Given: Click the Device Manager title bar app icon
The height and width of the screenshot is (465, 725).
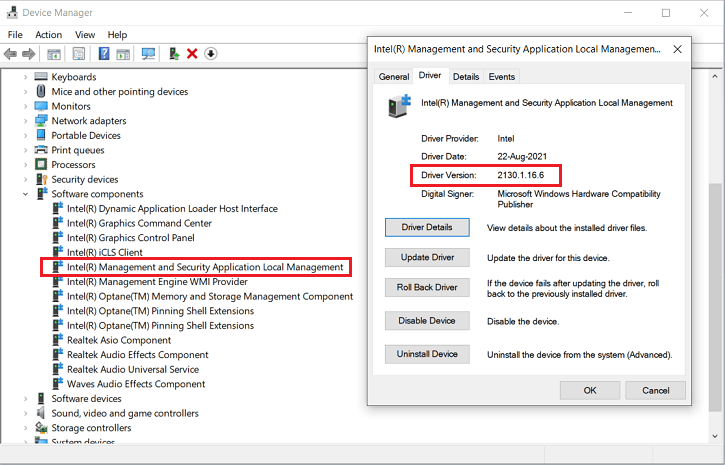Looking at the screenshot, I should (x=12, y=12).
